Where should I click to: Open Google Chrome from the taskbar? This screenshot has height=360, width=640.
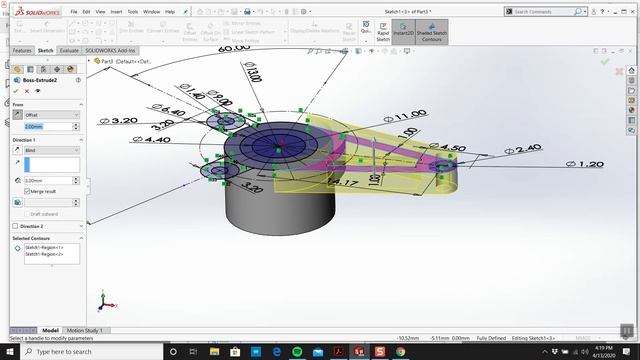coord(400,352)
